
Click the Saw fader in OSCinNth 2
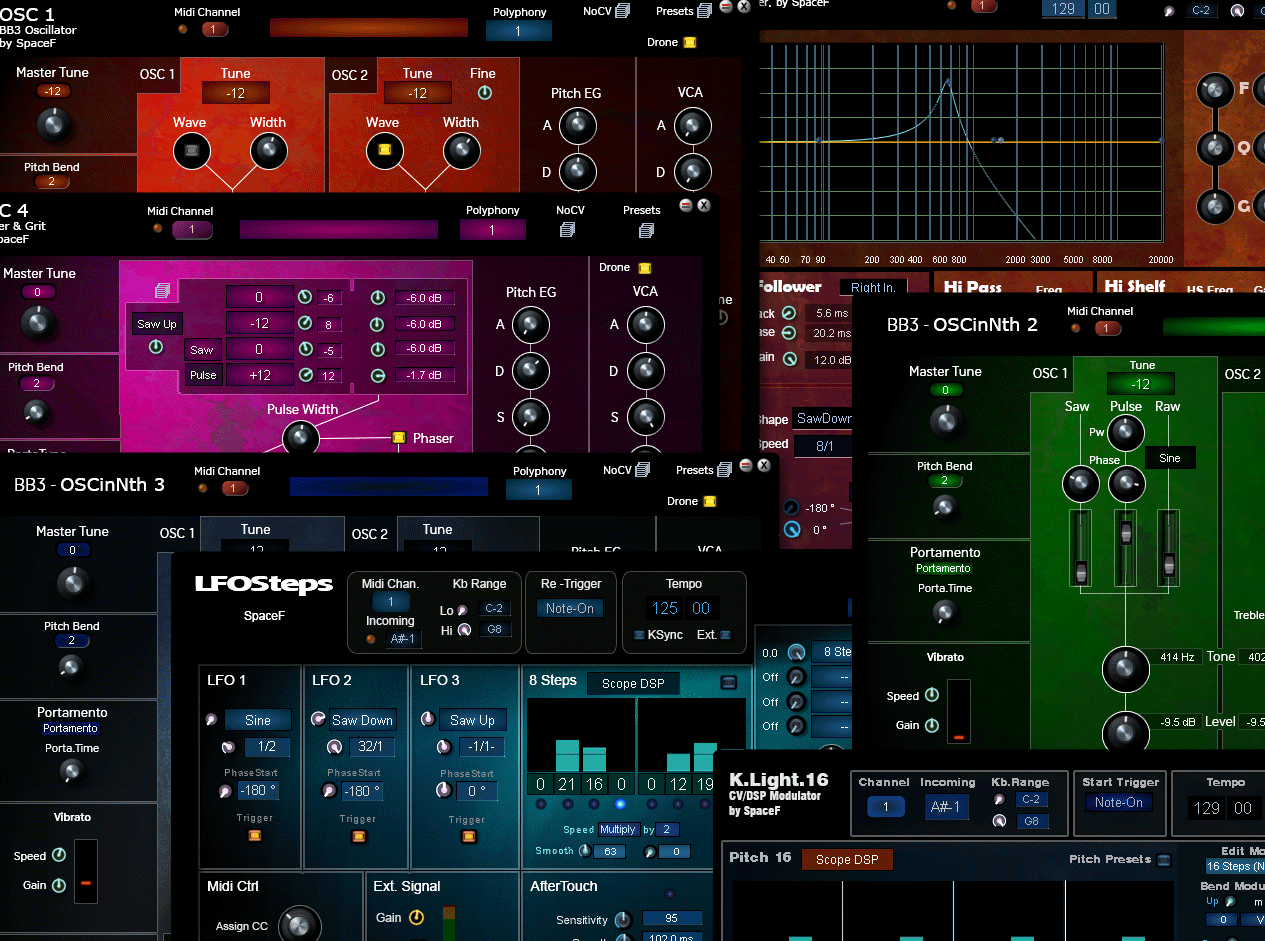[x=1080, y=548]
